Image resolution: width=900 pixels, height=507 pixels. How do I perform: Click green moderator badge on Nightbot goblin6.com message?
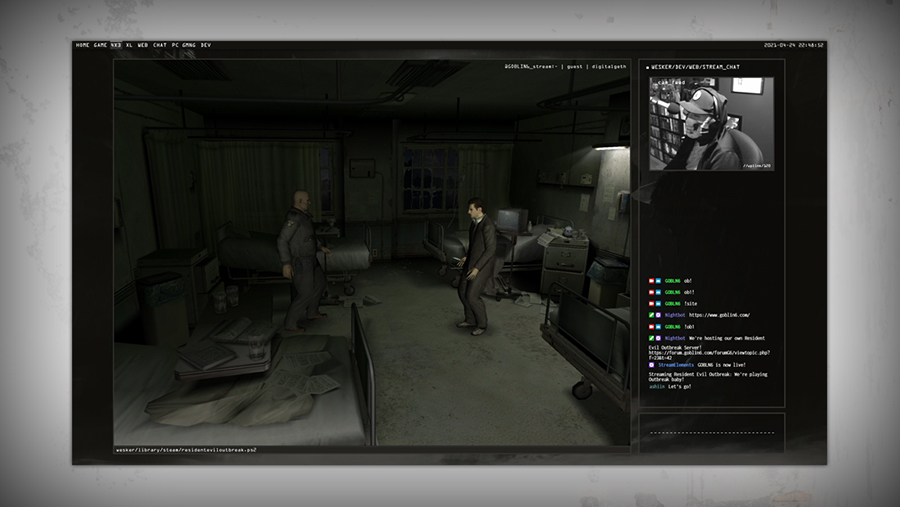[x=651, y=315]
